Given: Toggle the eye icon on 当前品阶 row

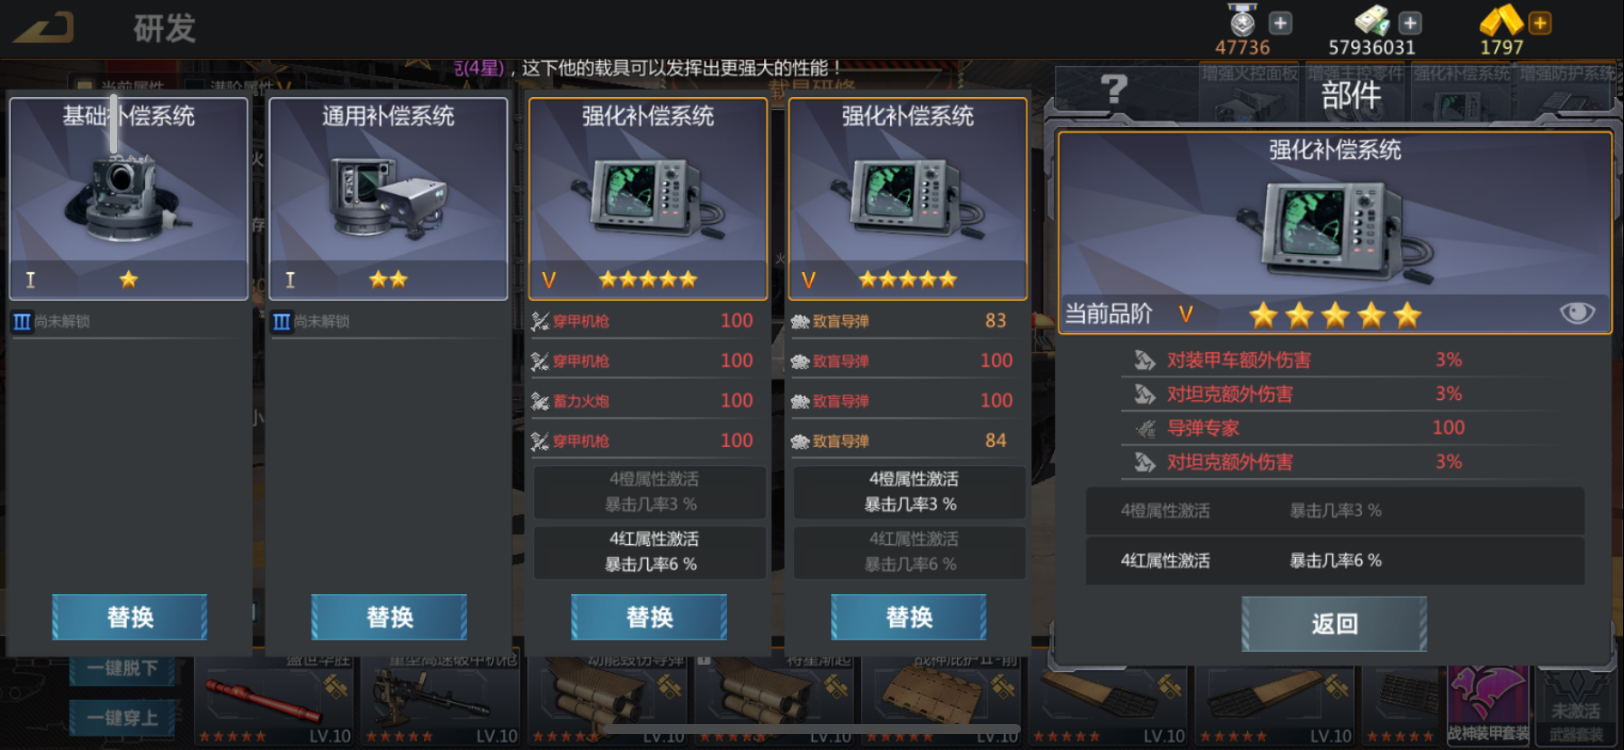Looking at the screenshot, I should pos(1577,313).
